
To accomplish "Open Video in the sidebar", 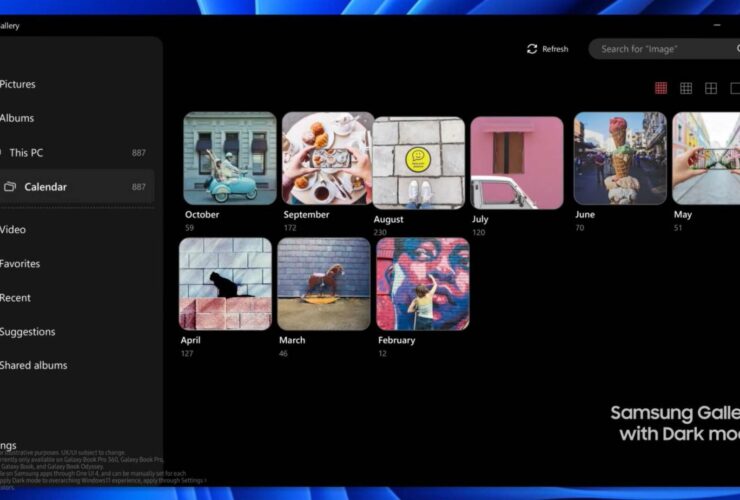I will click(x=13, y=229).
